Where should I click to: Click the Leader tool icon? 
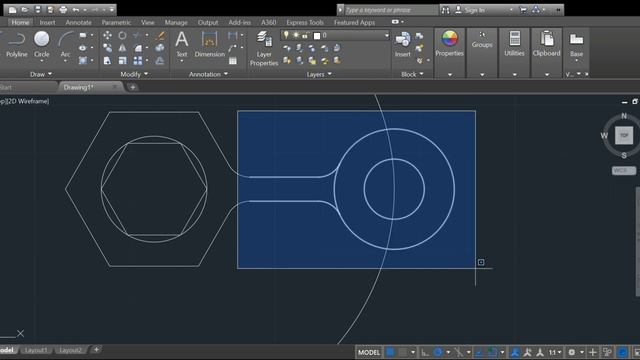click(233, 48)
